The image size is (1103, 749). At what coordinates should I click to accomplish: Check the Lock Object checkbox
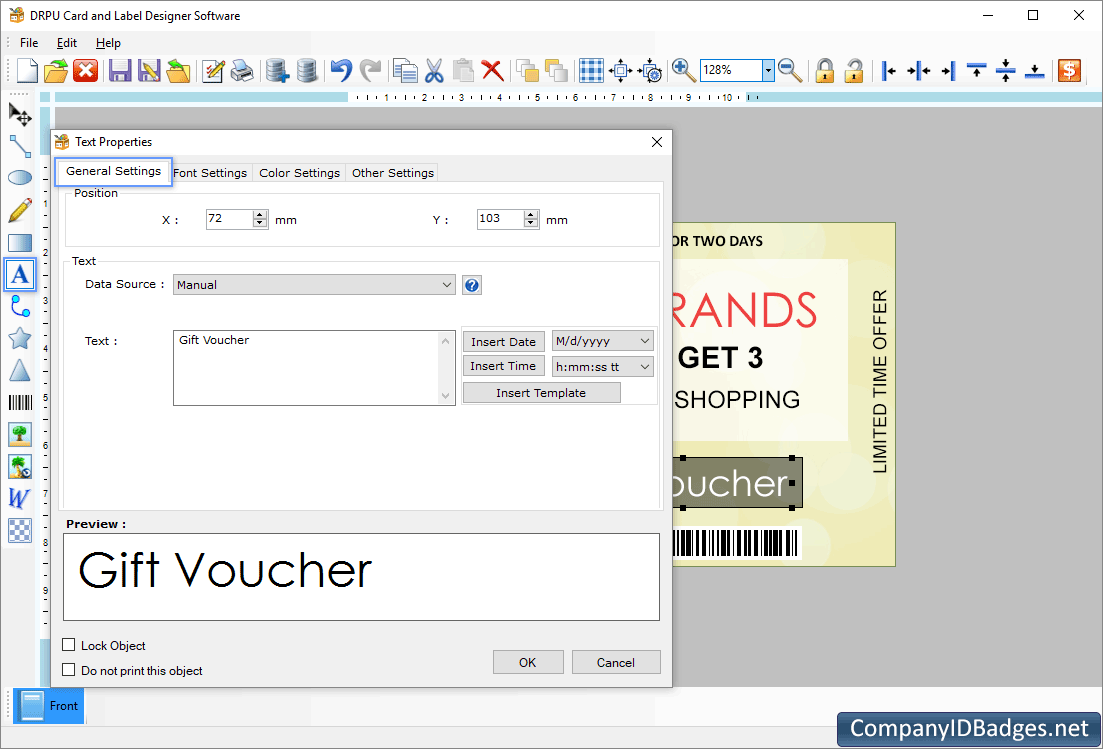click(69, 645)
